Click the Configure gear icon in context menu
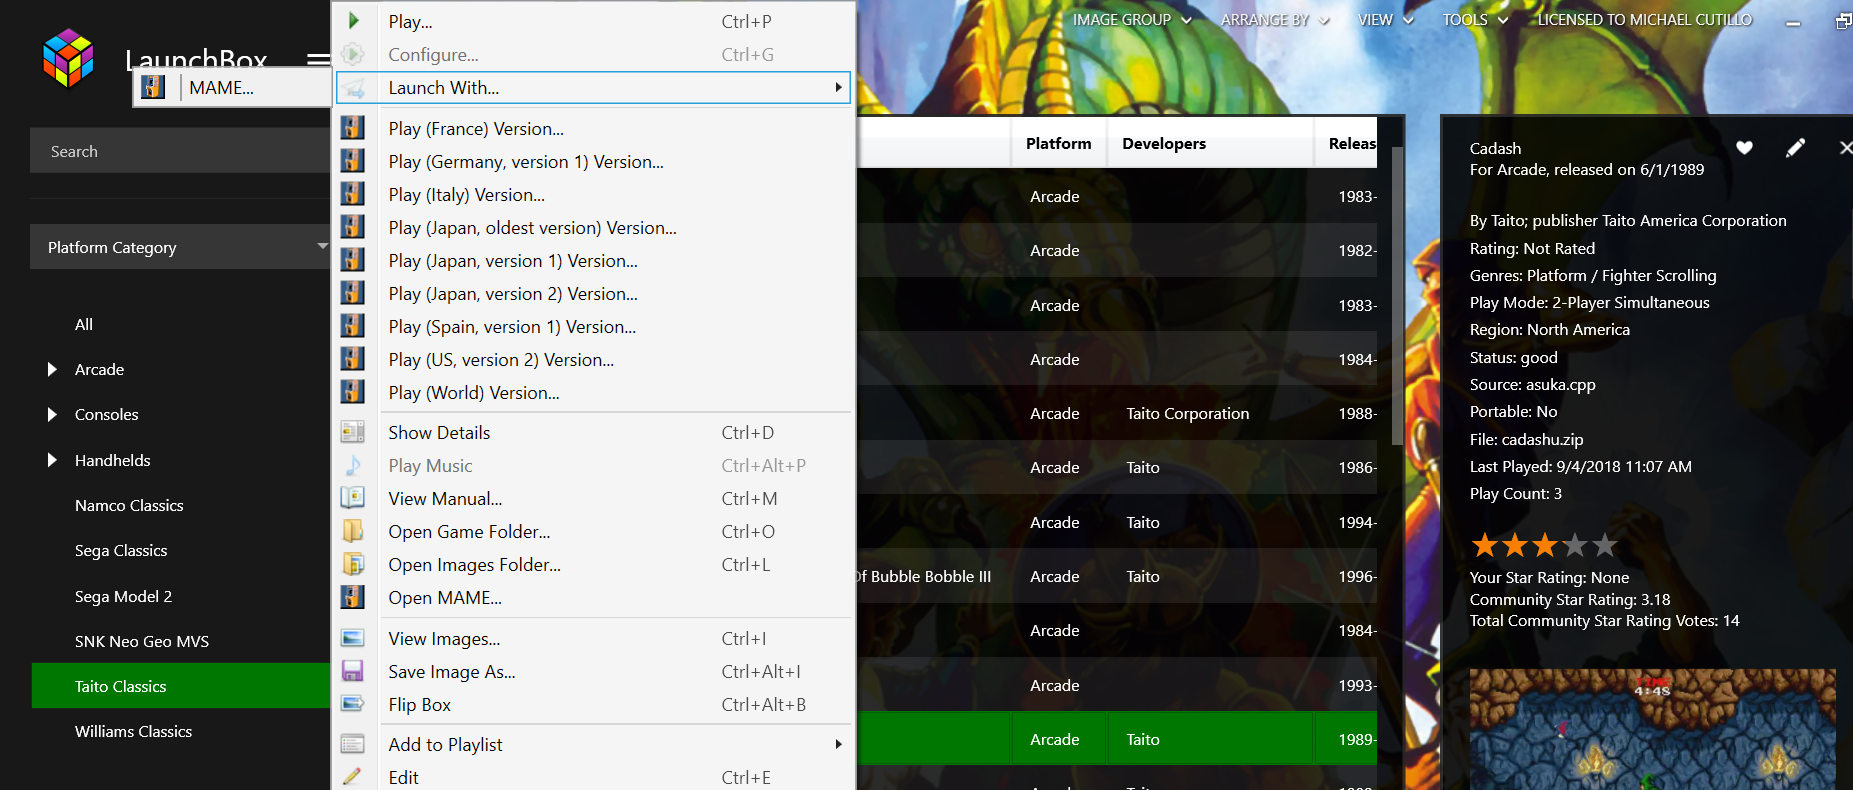Image resolution: width=1853 pixels, height=790 pixels. click(353, 54)
